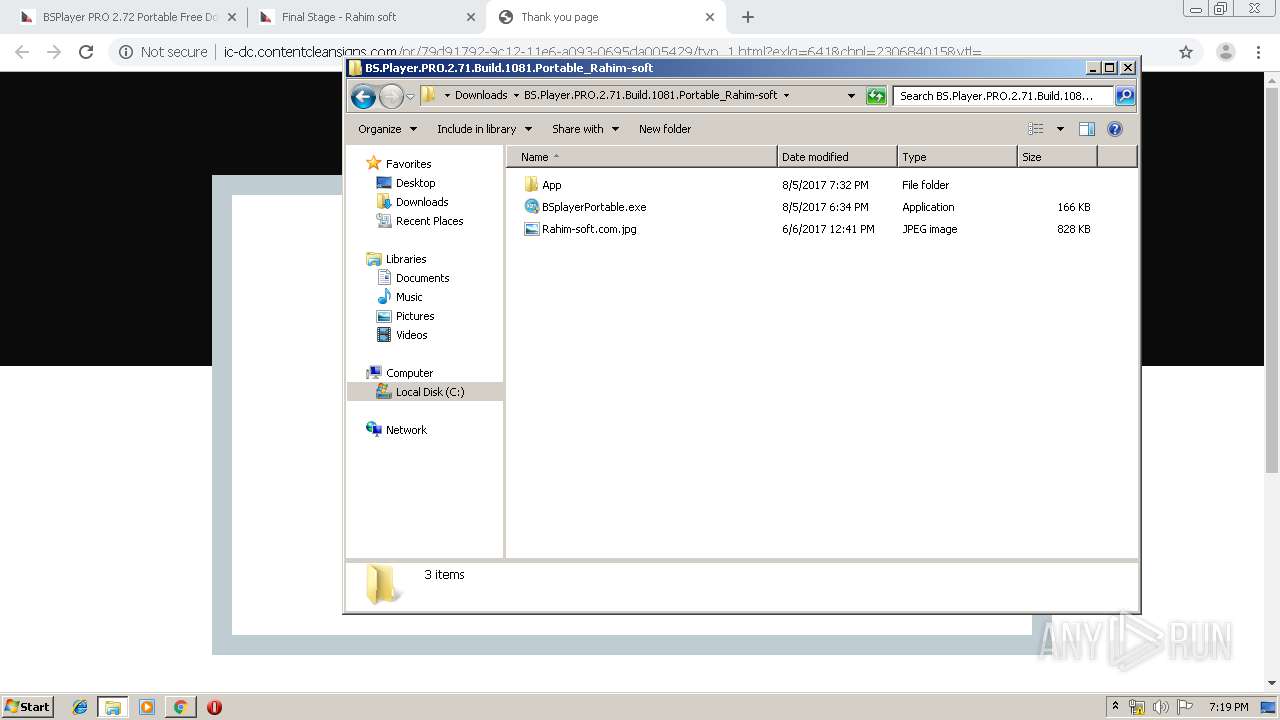The height and width of the screenshot is (720, 1280).
Task: Select the 828 KB size cell
Action: (1073, 229)
